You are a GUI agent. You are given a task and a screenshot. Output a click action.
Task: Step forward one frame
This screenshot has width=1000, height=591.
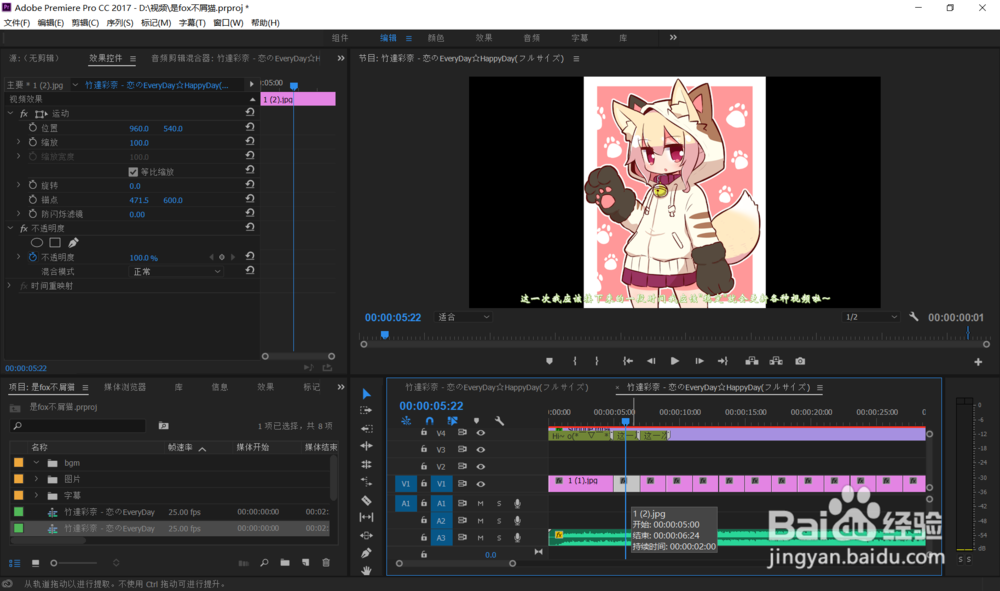(x=699, y=361)
